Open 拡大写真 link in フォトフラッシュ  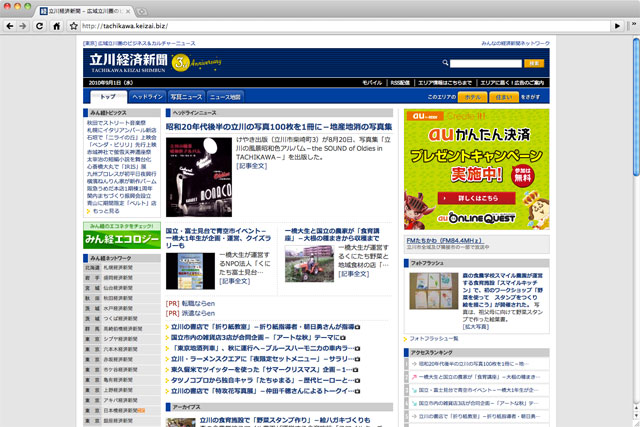476,327
